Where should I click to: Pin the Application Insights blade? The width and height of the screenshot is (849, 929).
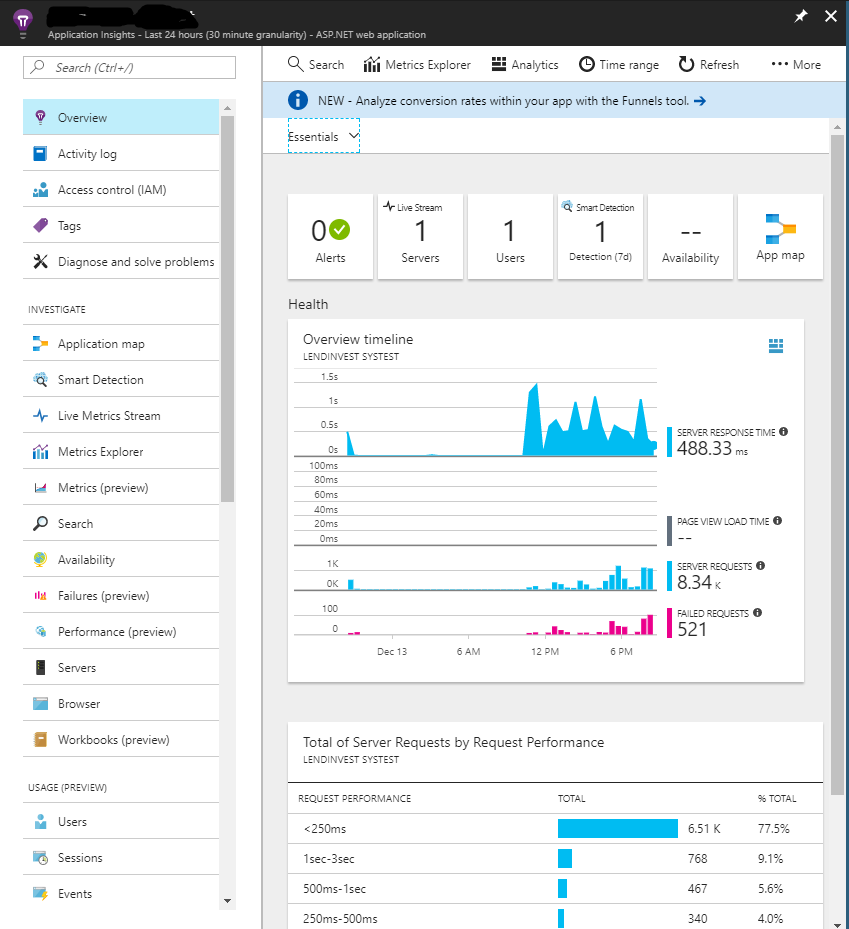[x=802, y=16]
